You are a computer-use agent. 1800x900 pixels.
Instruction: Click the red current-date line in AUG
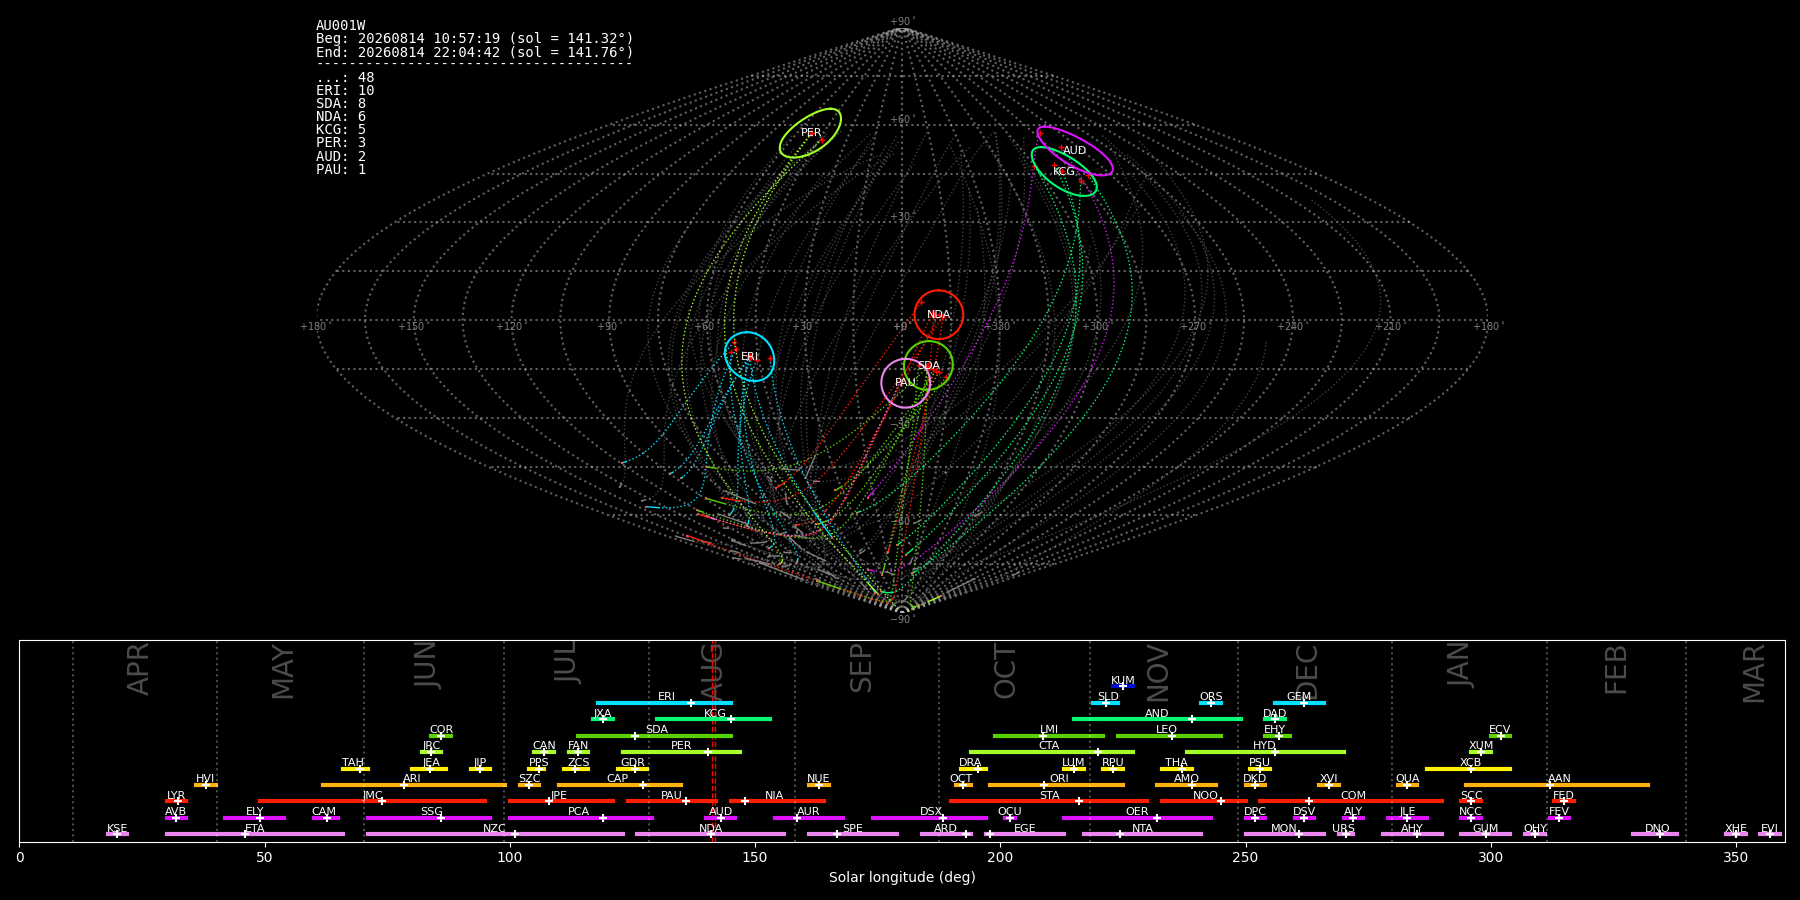click(x=713, y=741)
